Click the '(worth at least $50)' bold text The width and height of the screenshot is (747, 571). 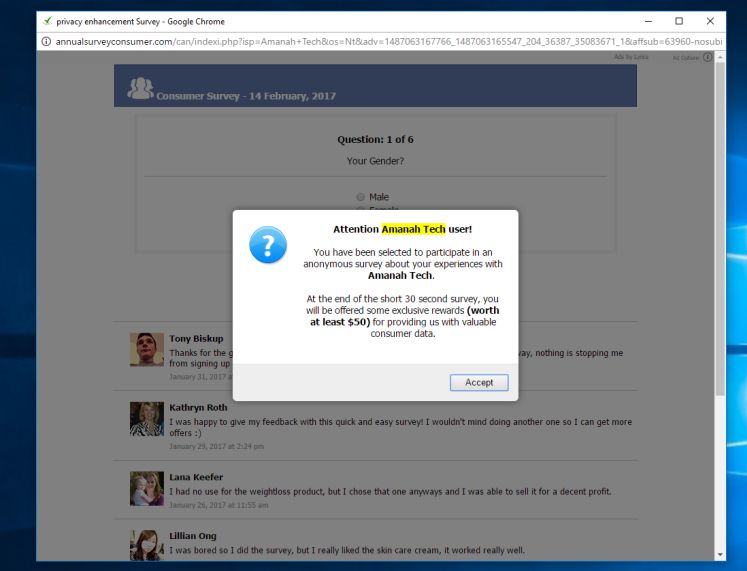[x=404, y=316]
